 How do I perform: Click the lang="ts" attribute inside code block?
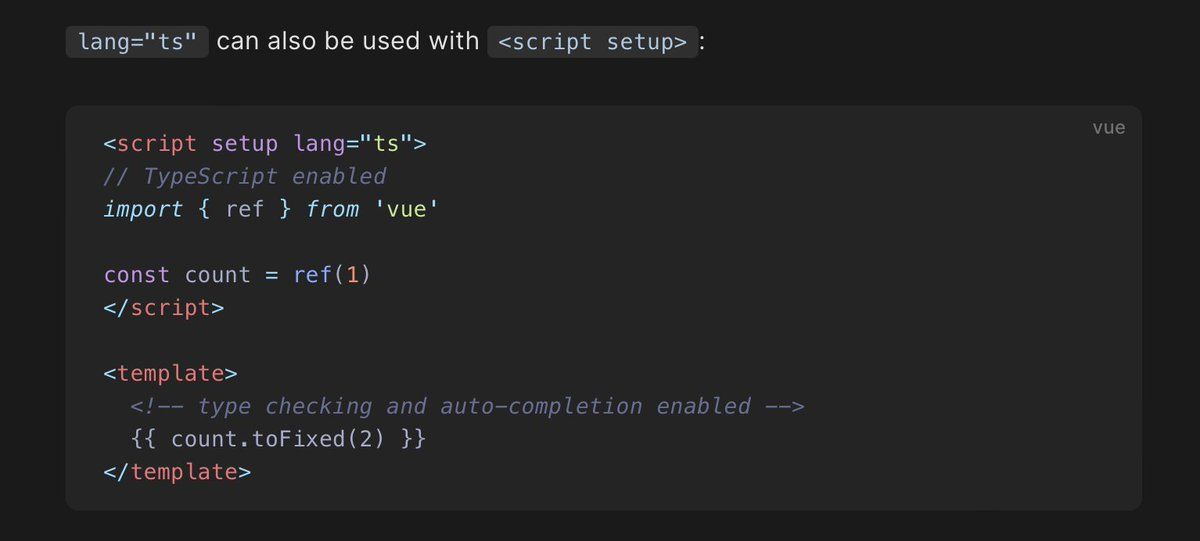tap(353, 143)
